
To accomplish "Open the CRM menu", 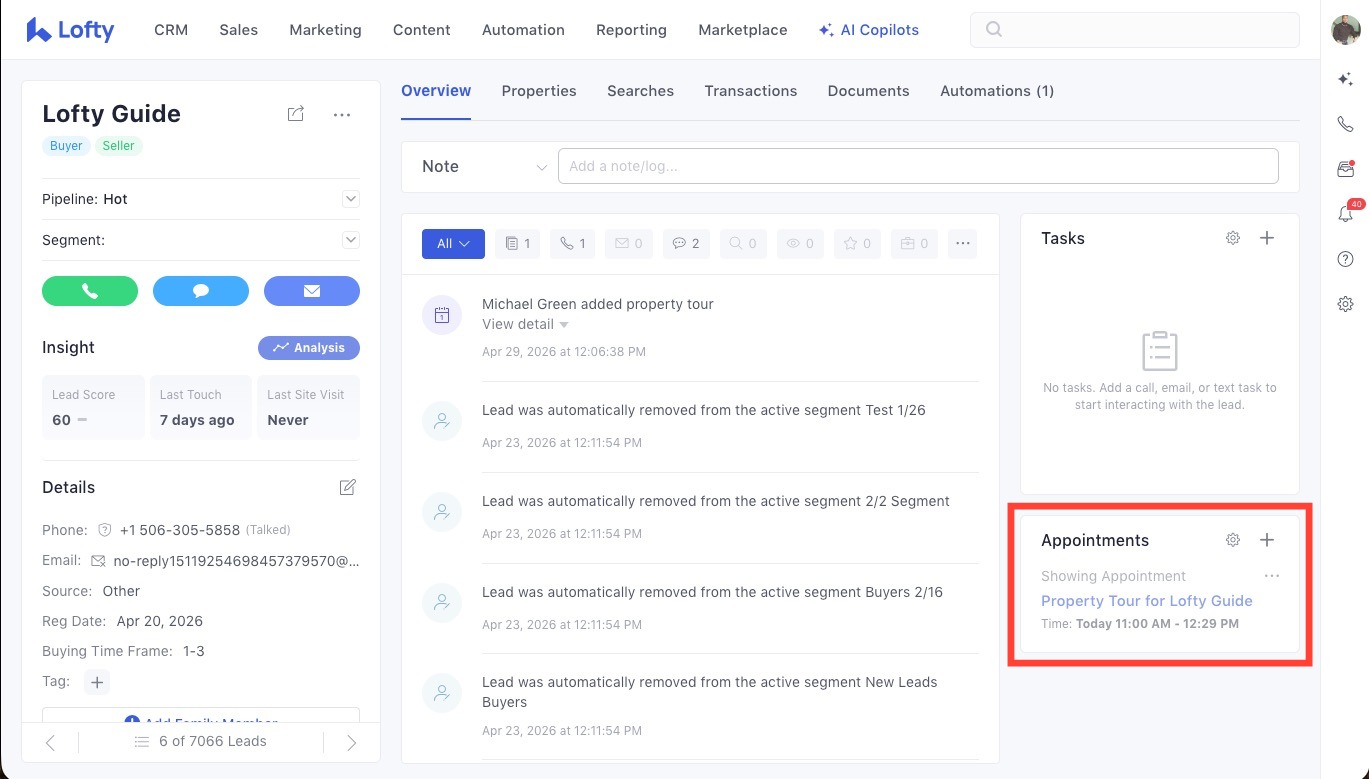I will [171, 30].
